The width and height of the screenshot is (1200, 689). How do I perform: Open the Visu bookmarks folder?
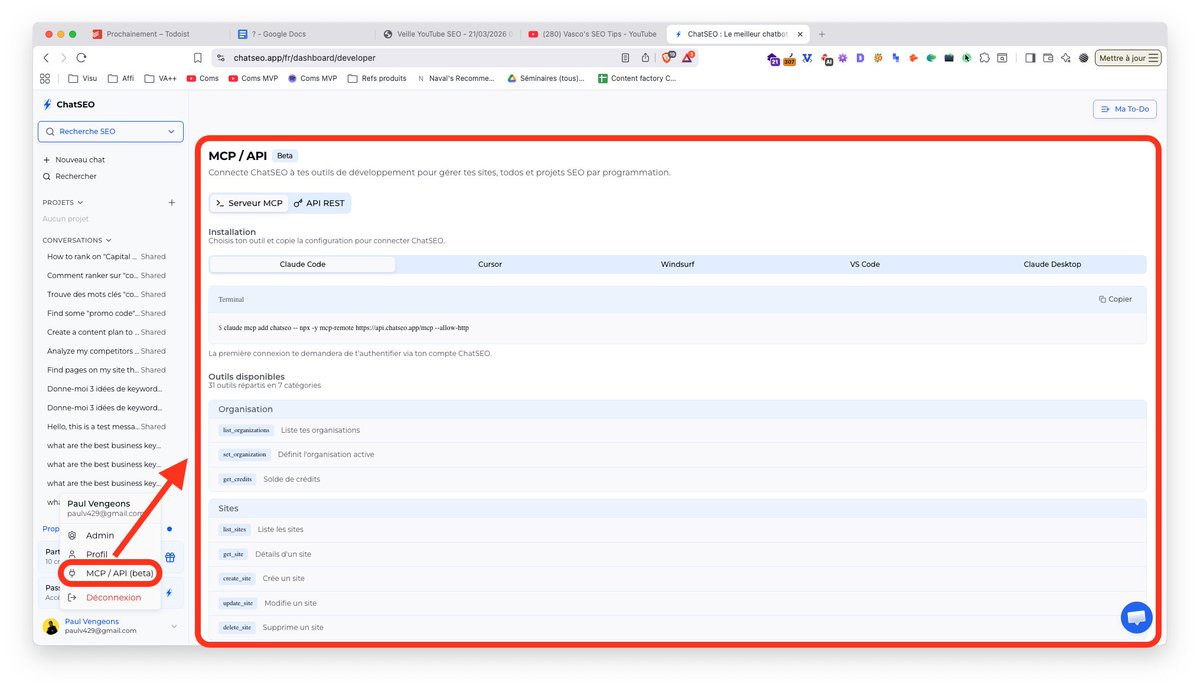83,78
